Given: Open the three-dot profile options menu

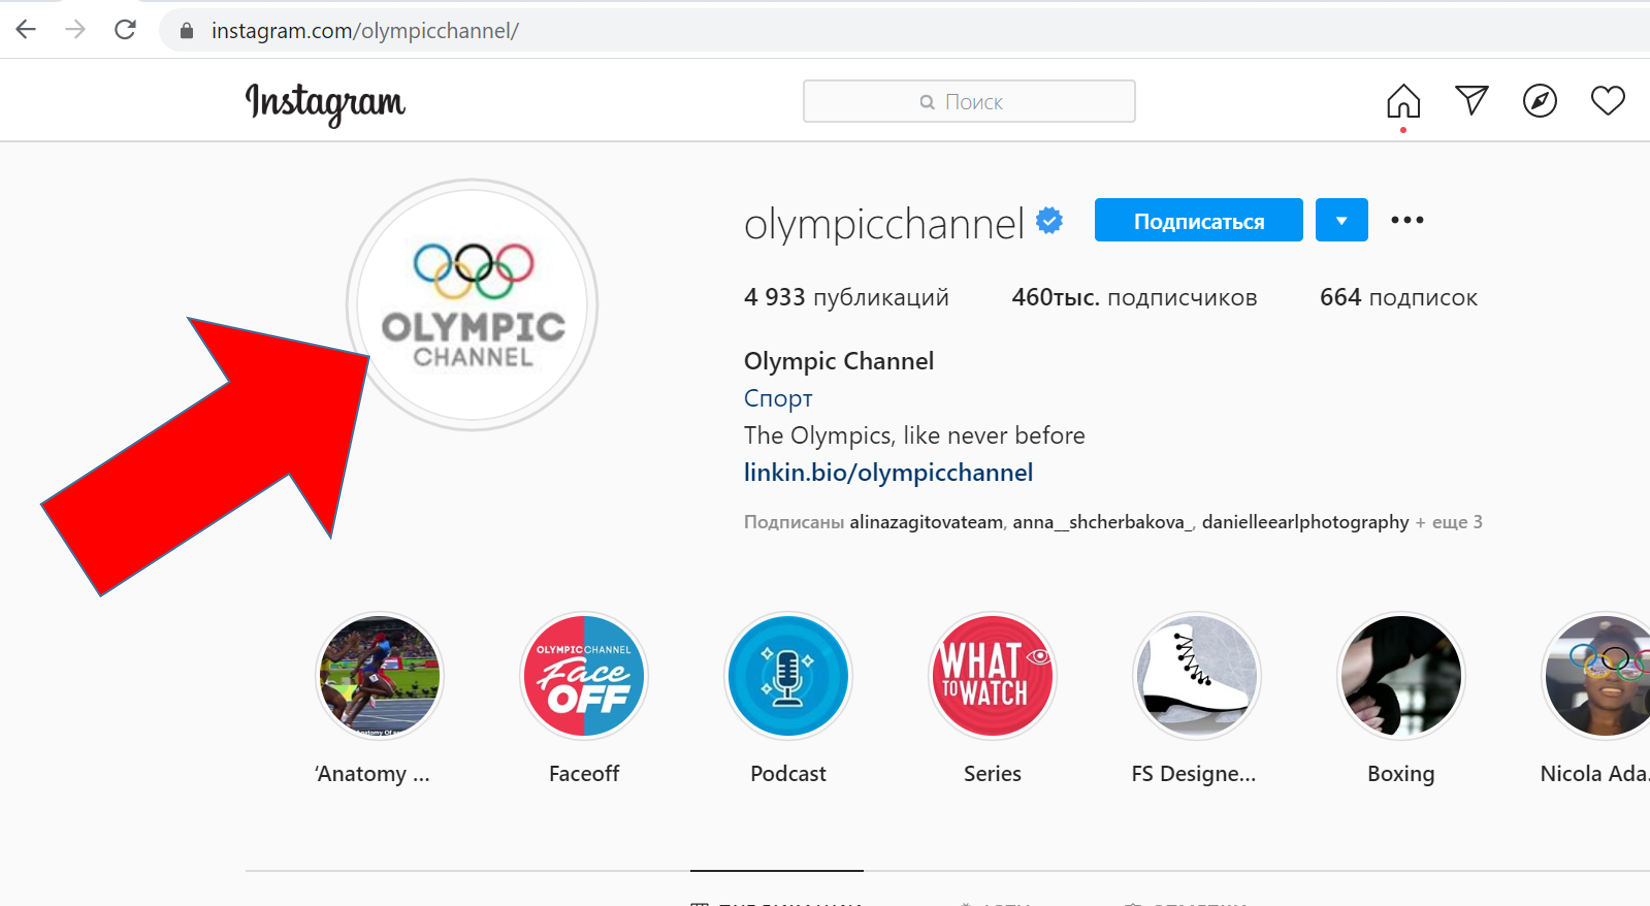Looking at the screenshot, I should pyautogui.click(x=1407, y=220).
